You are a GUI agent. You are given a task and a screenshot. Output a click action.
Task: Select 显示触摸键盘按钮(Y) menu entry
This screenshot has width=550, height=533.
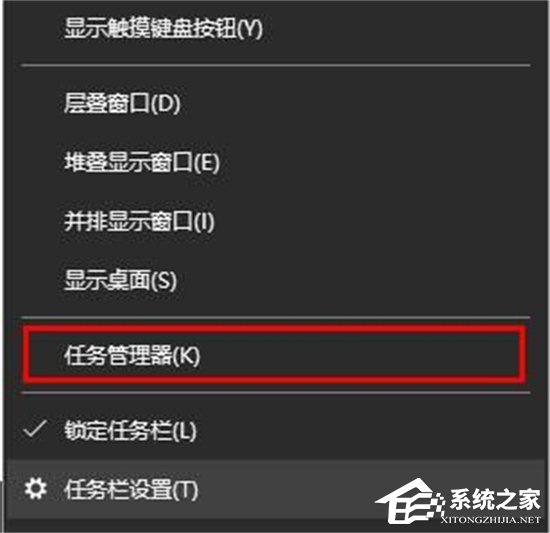(x=274, y=28)
